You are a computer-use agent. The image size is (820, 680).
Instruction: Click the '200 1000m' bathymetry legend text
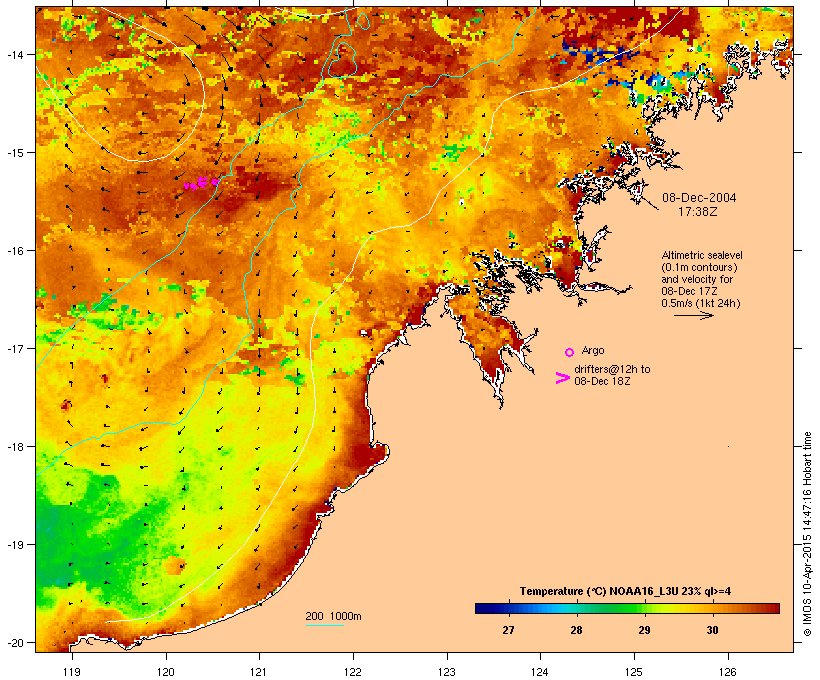coord(333,616)
